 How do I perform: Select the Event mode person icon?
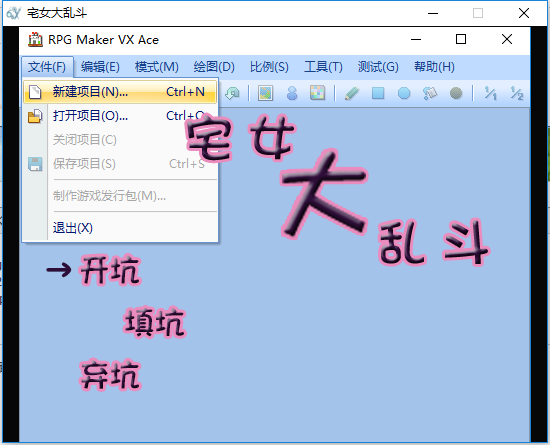[x=292, y=93]
